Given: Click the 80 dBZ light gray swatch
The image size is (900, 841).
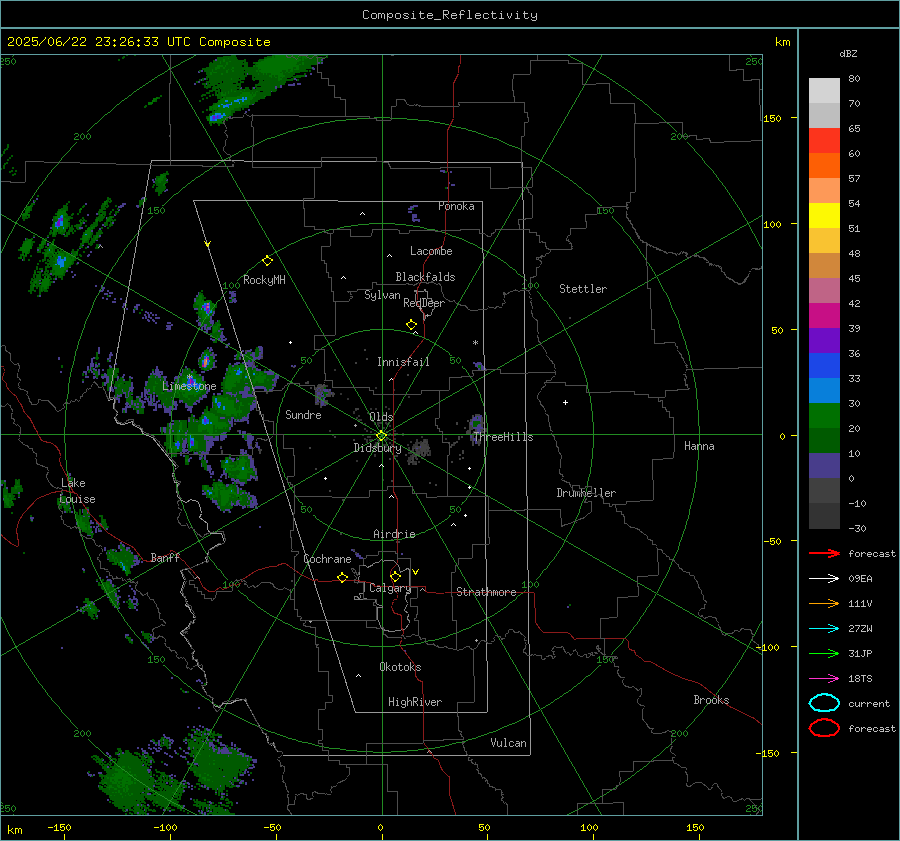Looking at the screenshot, I should coord(824,90).
